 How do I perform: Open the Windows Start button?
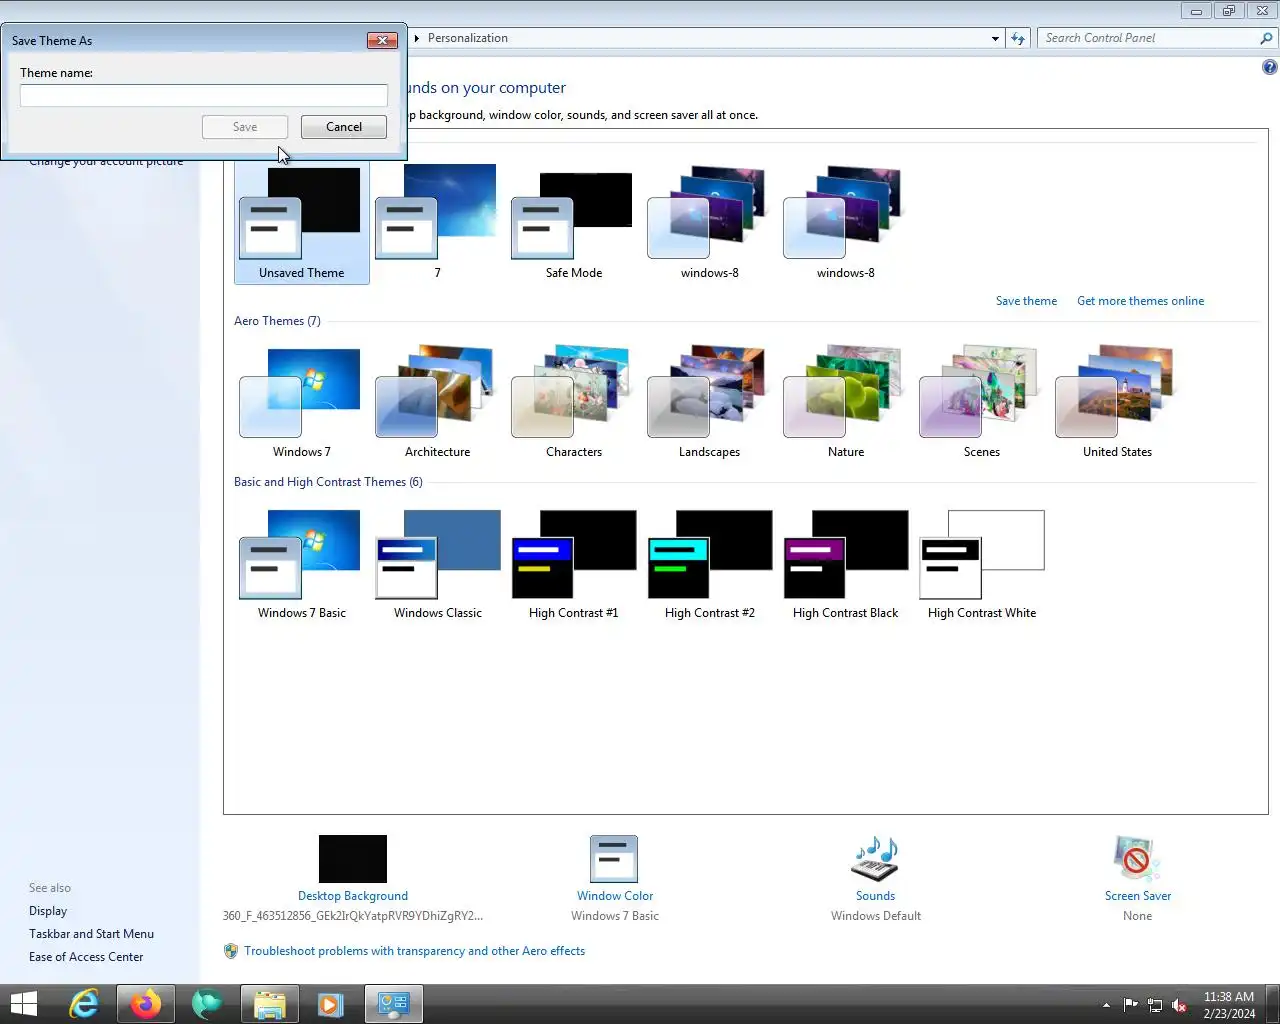(24, 1003)
